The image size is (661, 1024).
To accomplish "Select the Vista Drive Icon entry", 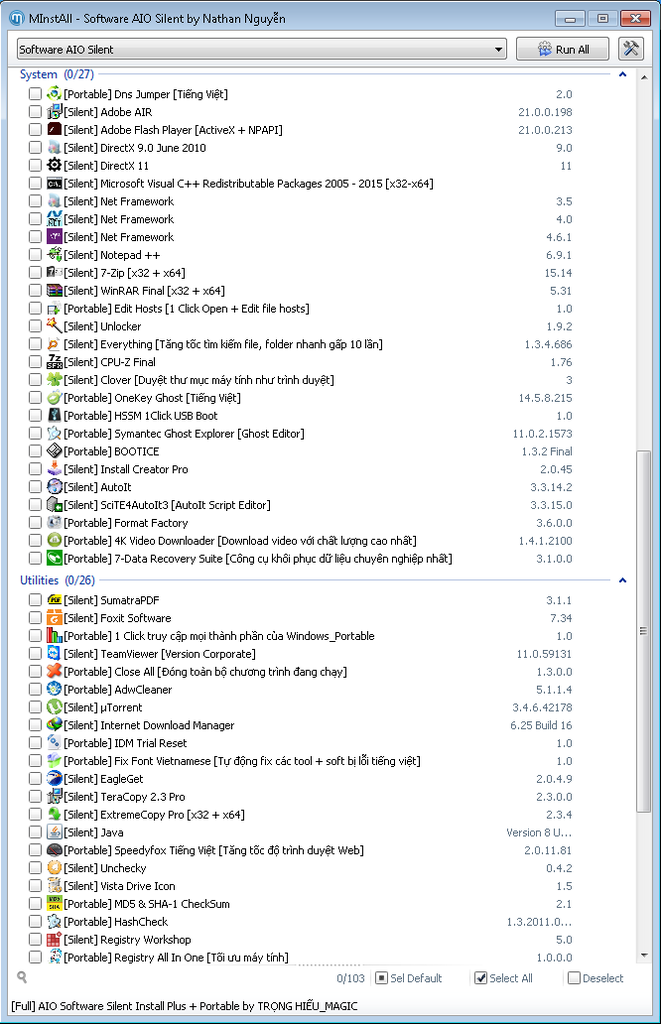I will (x=300, y=886).
